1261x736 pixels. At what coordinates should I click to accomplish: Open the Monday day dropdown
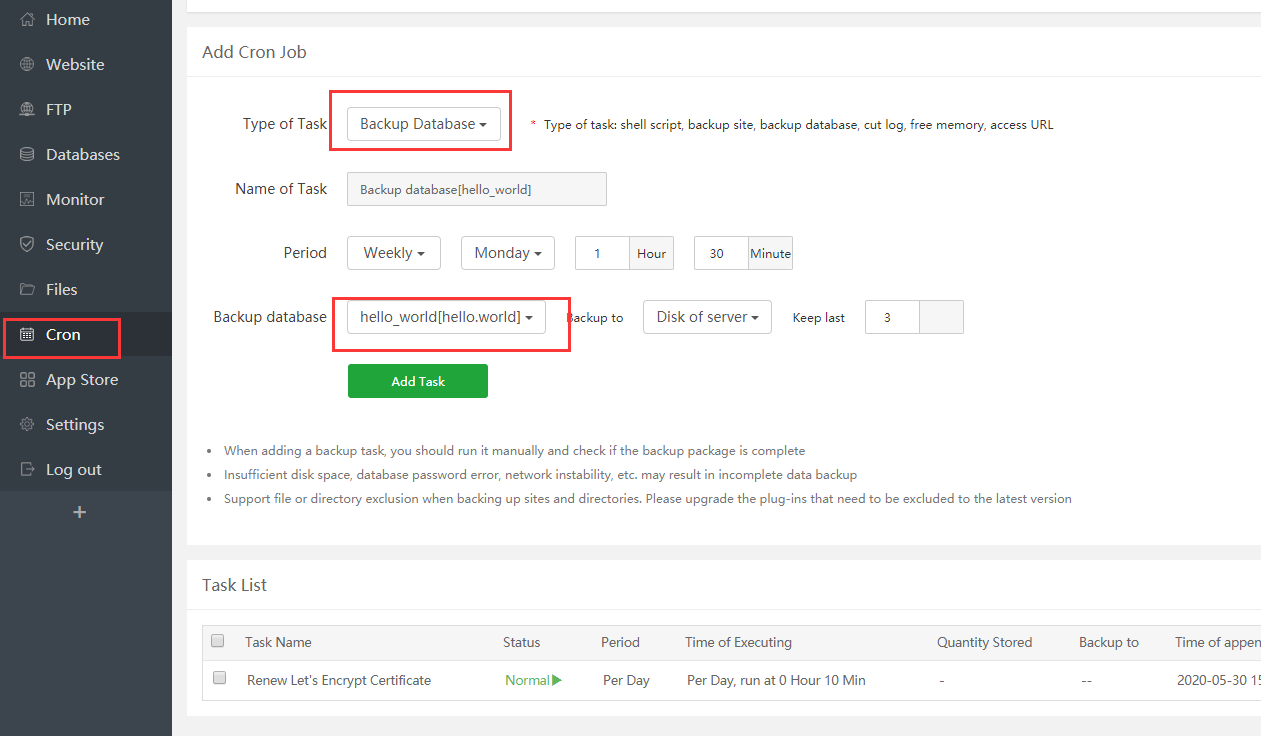[x=507, y=253]
